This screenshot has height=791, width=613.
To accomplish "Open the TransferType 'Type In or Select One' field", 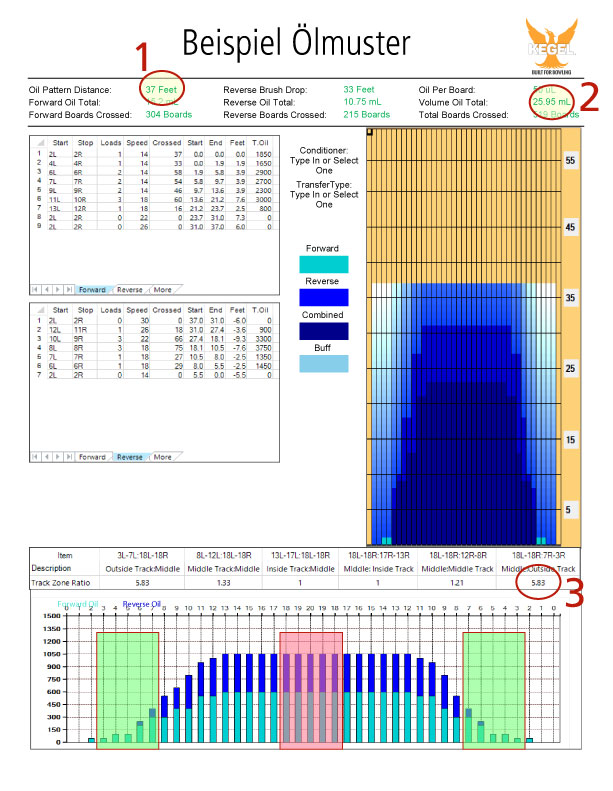I will [x=324, y=199].
